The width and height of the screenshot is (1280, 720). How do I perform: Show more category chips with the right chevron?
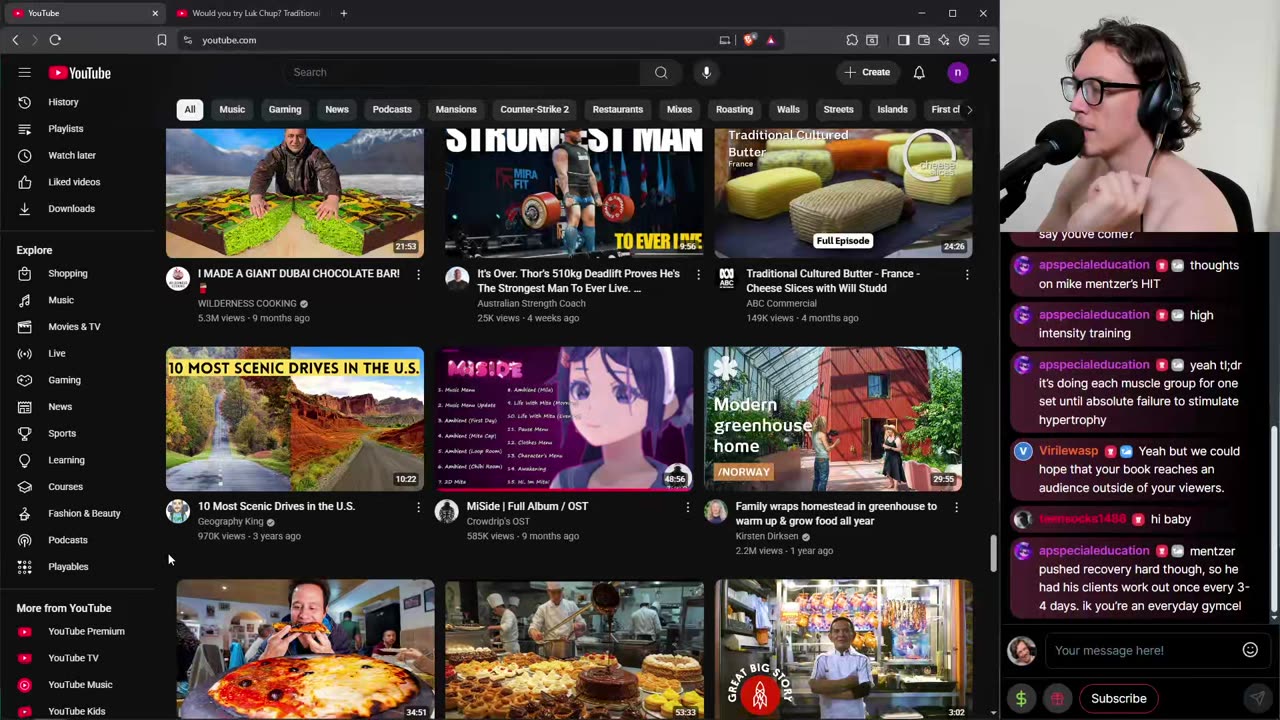coord(968,109)
